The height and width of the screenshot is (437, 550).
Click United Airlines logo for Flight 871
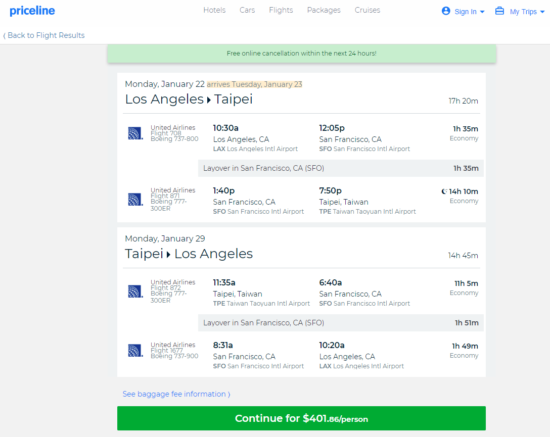(135, 199)
